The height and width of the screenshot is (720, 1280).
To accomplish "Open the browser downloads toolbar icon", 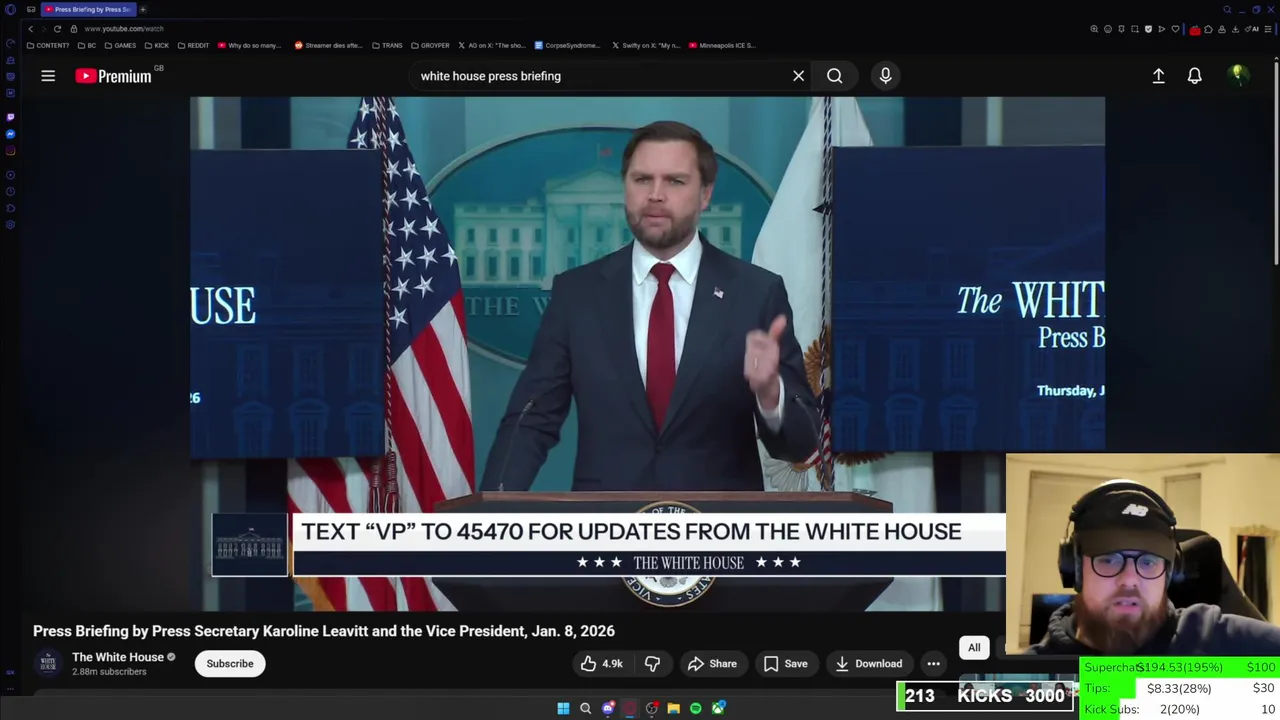I will (x=1235, y=29).
